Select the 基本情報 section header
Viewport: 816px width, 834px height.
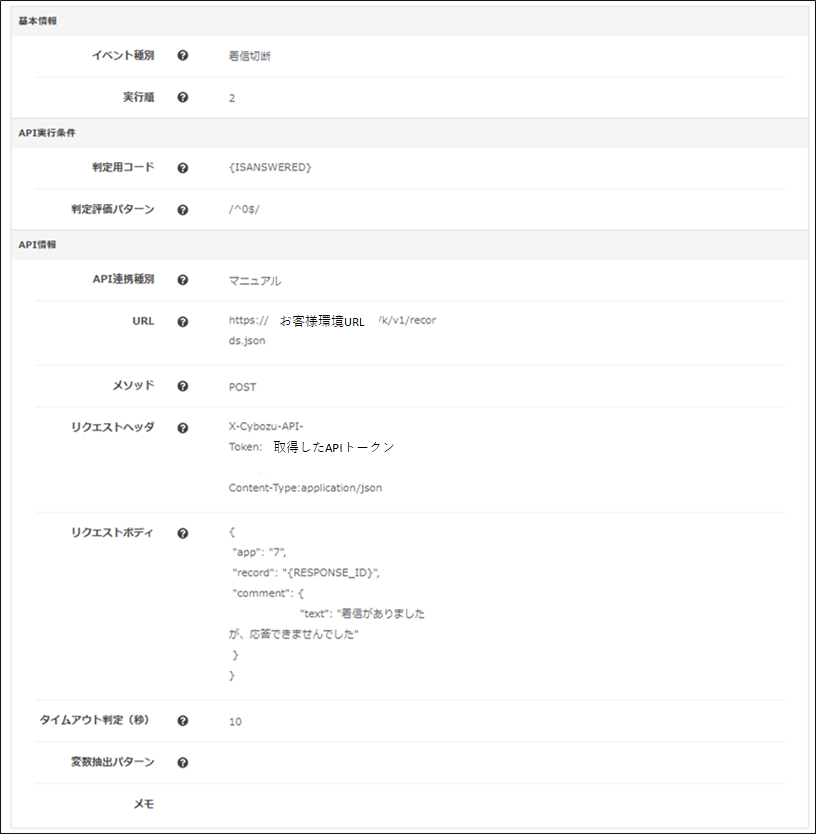38,21
